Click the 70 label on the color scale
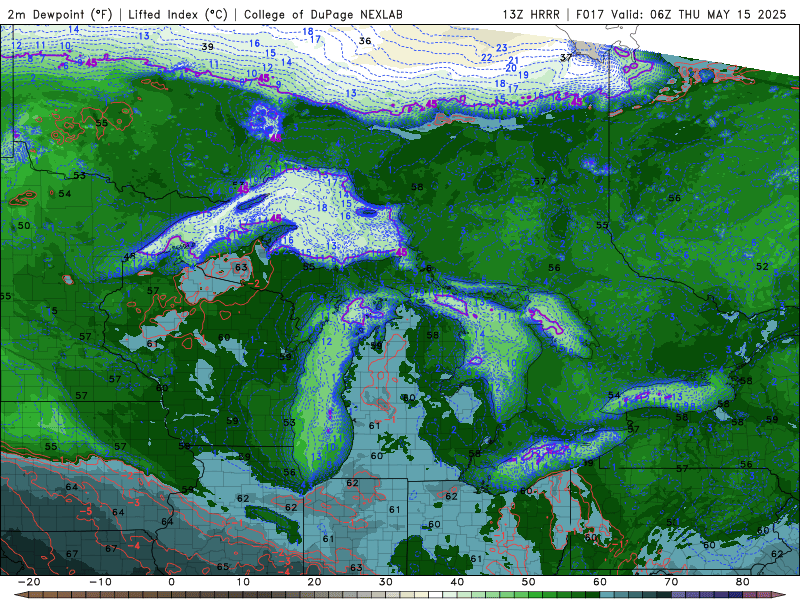This screenshot has height=600, width=800. (x=671, y=582)
